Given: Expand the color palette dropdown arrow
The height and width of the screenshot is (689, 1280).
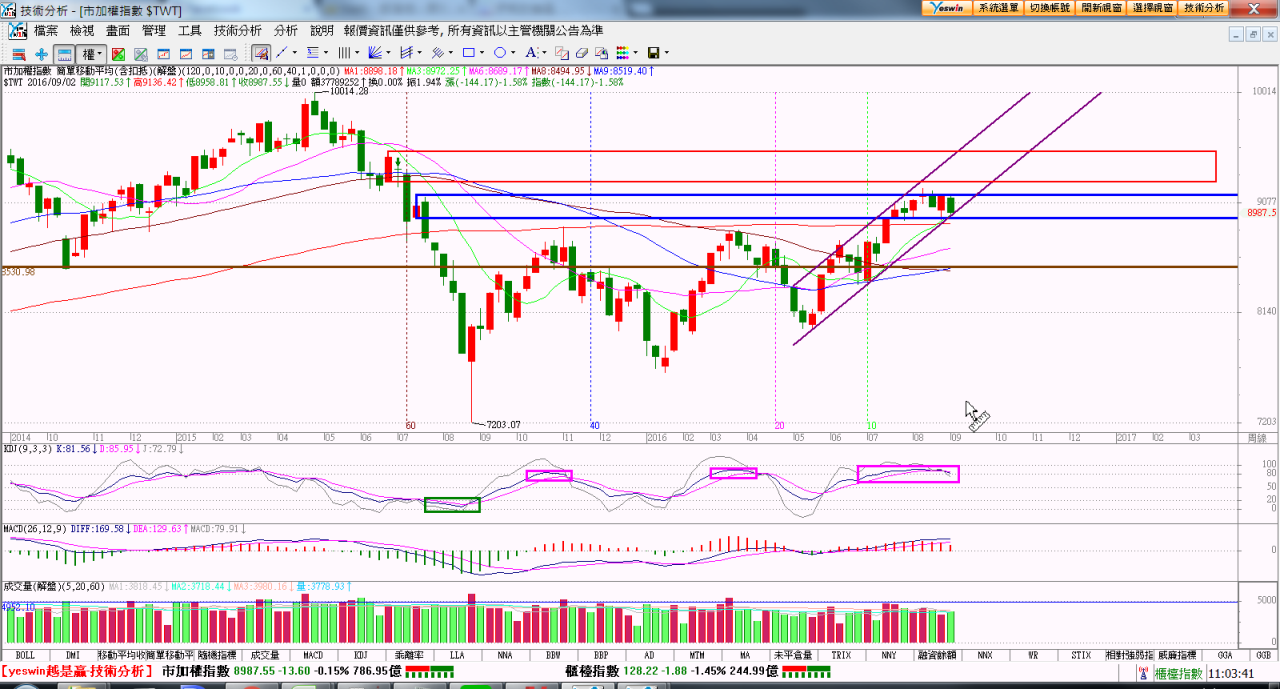Looking at the screenshot, I should coord(636,53).
